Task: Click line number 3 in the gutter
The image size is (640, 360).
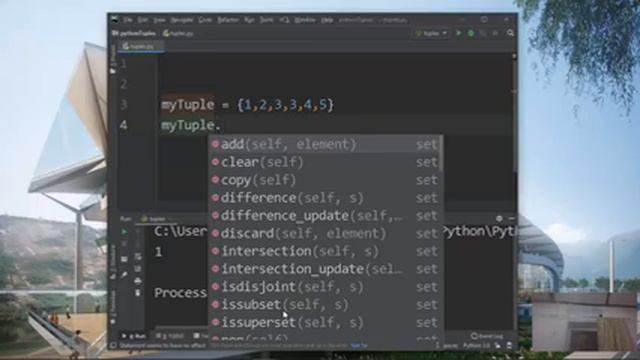Action: [124, 104]
